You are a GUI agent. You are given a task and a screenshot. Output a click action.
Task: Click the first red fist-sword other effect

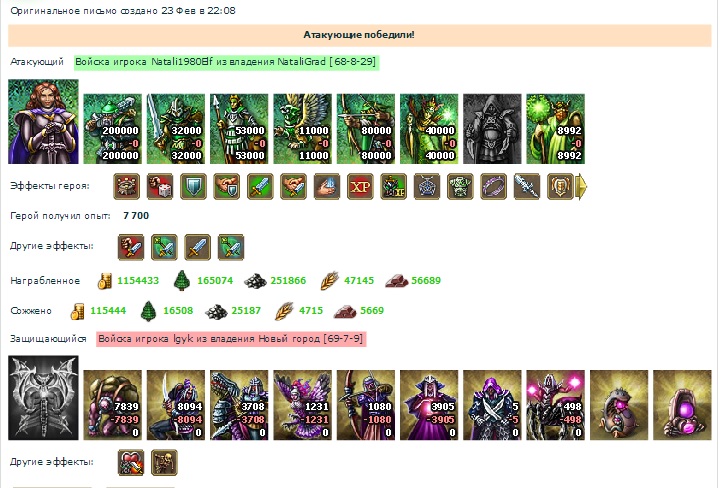[131, 247]
